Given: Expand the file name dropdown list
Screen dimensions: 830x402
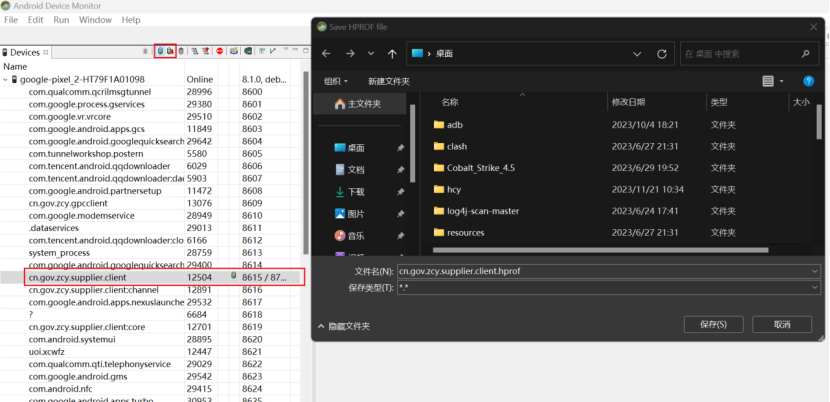Looking at the screenshot, I should (817, 270).
